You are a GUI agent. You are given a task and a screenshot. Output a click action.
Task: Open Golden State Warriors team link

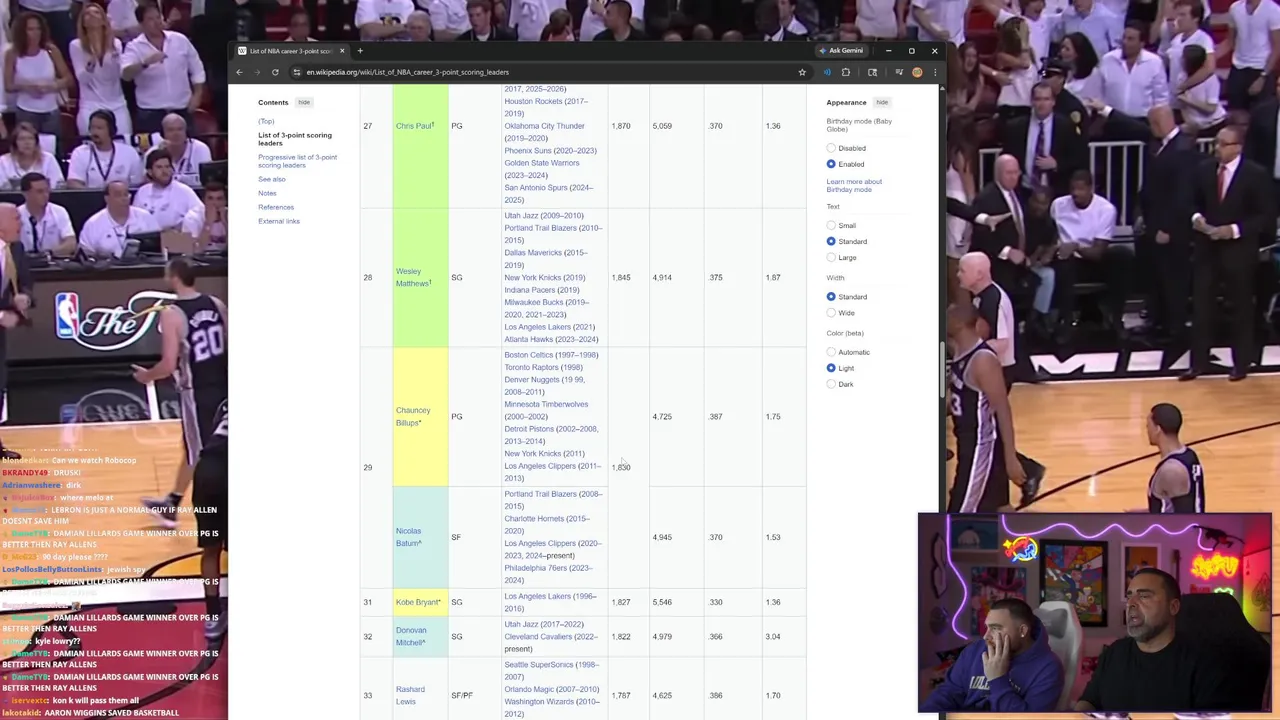tap(541, 163)
